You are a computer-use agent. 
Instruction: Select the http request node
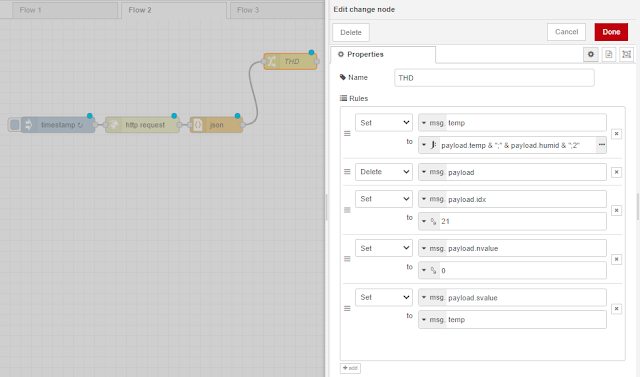tap(142, 125)
